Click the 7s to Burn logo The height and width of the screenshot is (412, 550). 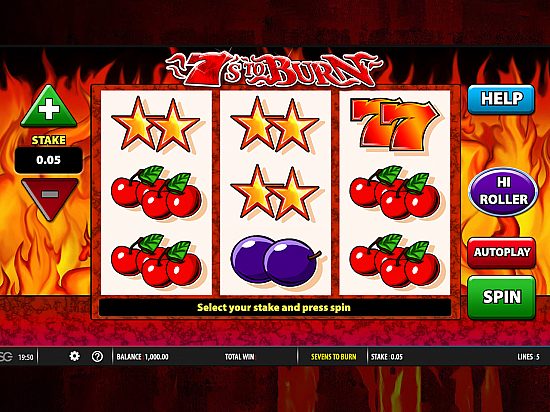(x=274, y=69)
